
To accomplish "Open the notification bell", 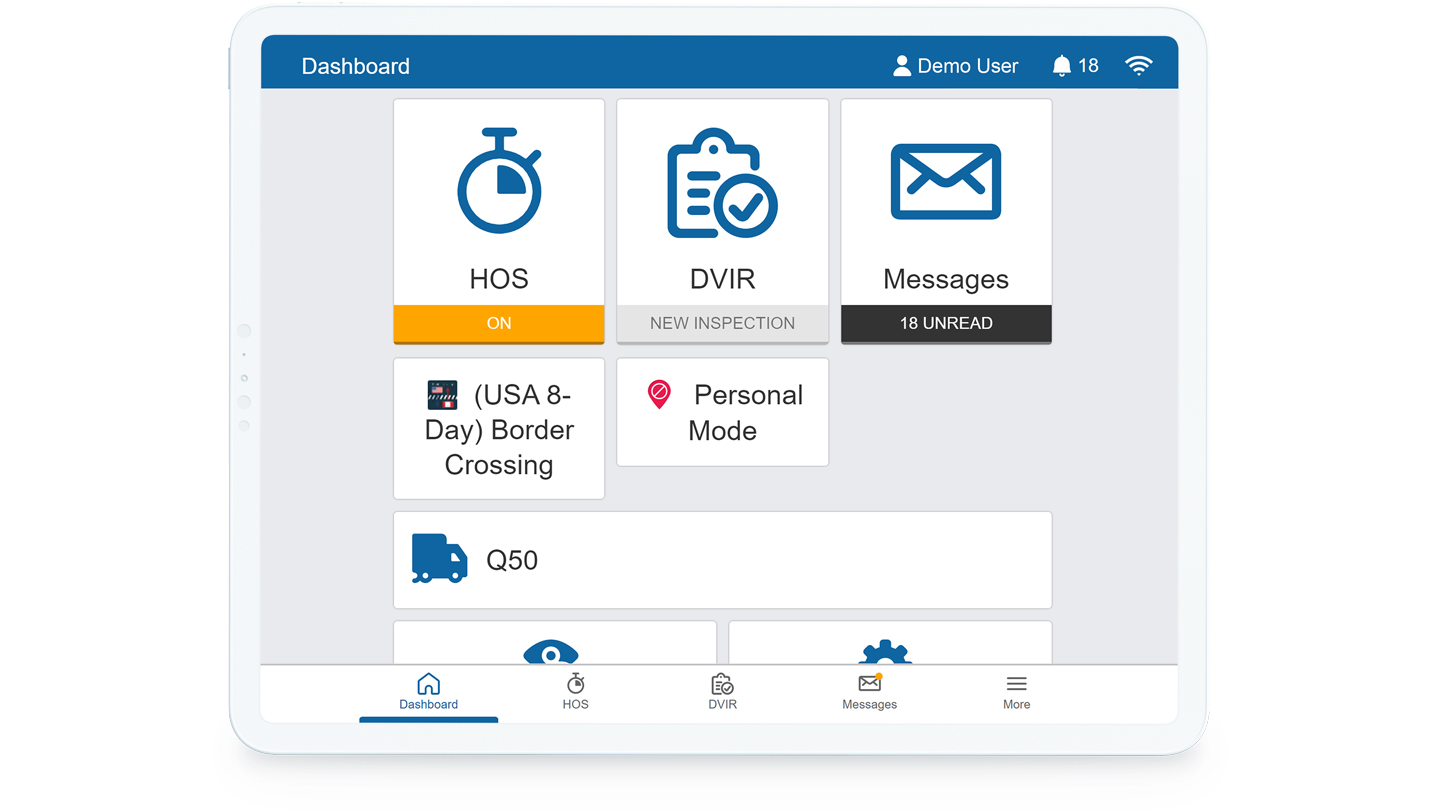I will 1062,66.
